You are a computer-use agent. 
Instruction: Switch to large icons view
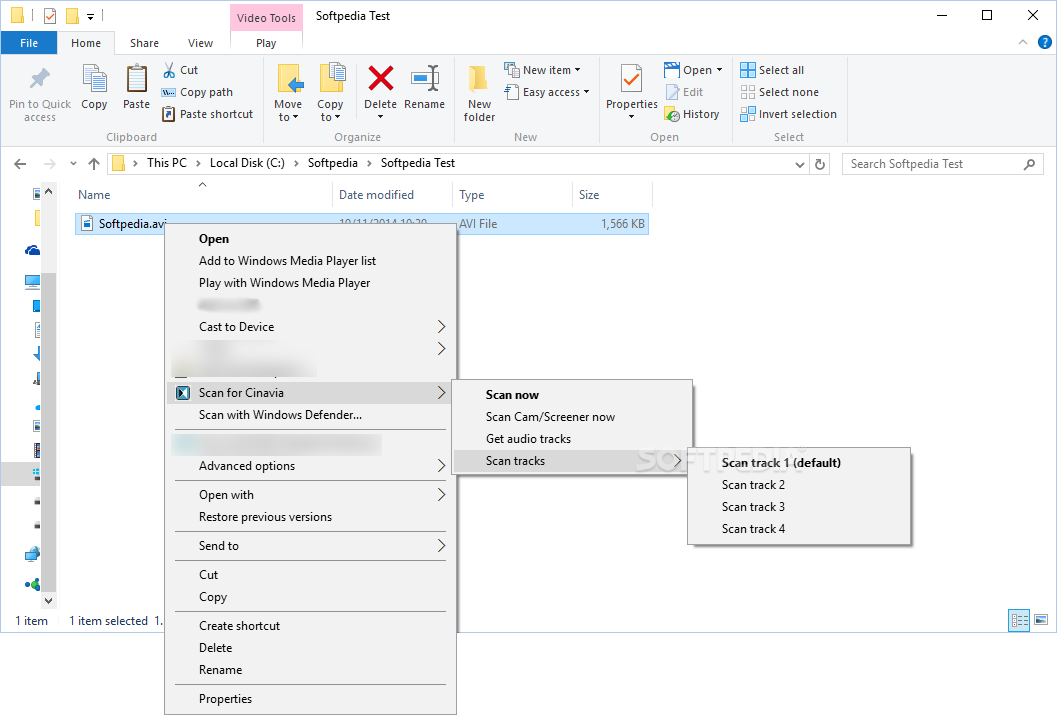coord(1041,620)
